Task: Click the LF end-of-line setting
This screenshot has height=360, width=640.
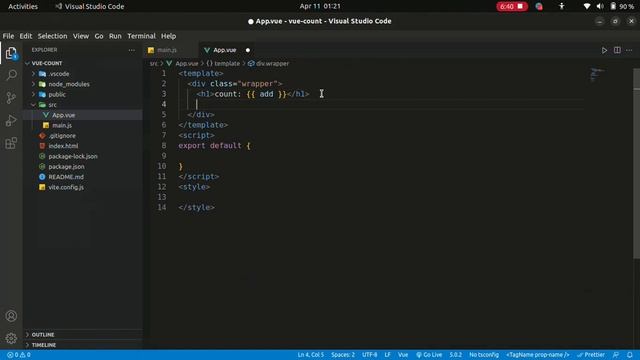Action: [387, 355]
